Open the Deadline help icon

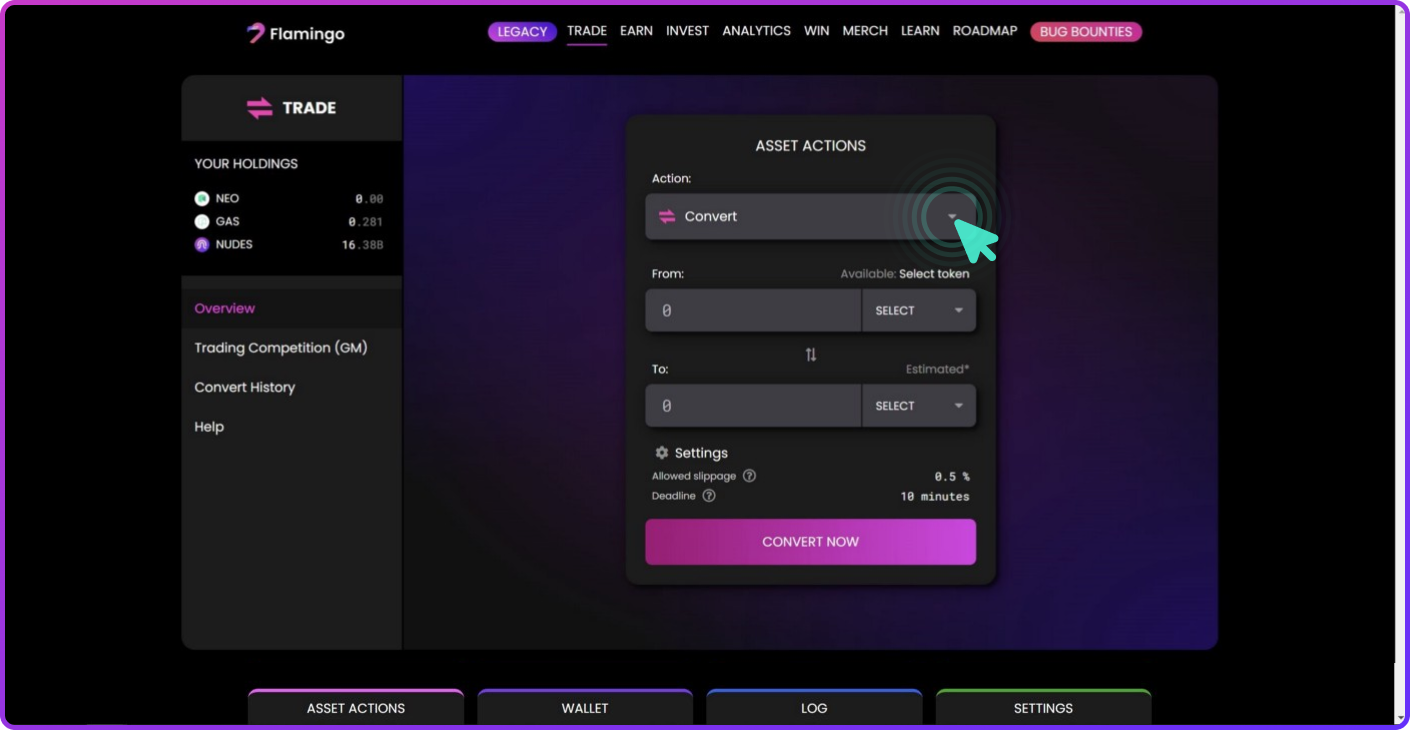pyautogui.click(x=709, y=496)
